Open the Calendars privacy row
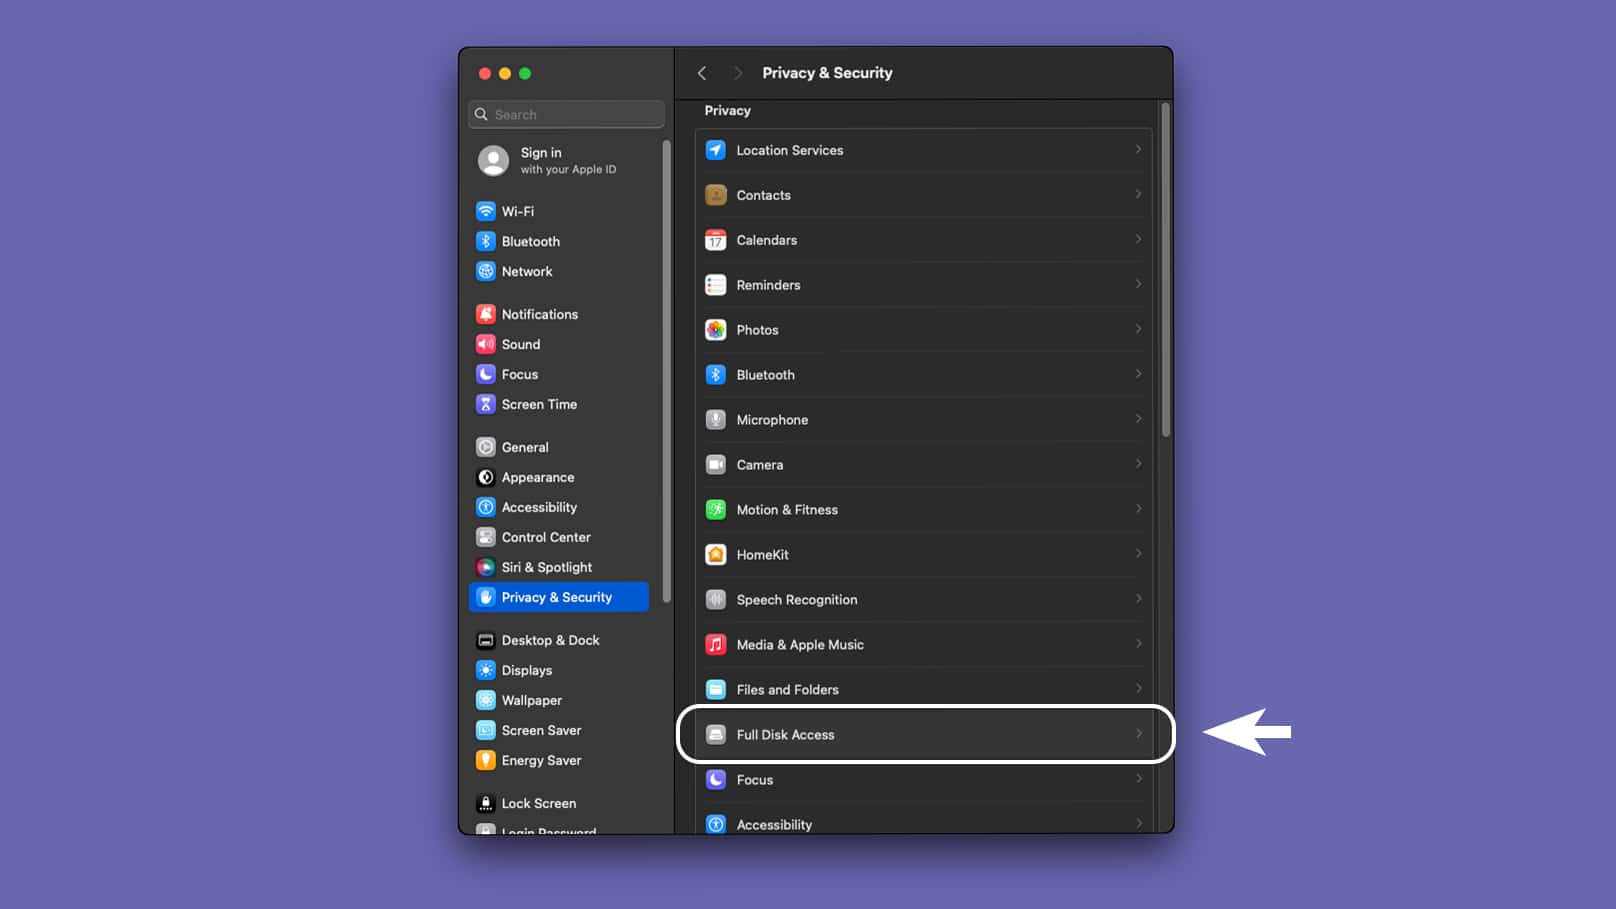The height and width of the screenshot is (909, 1616). point(924,240)
